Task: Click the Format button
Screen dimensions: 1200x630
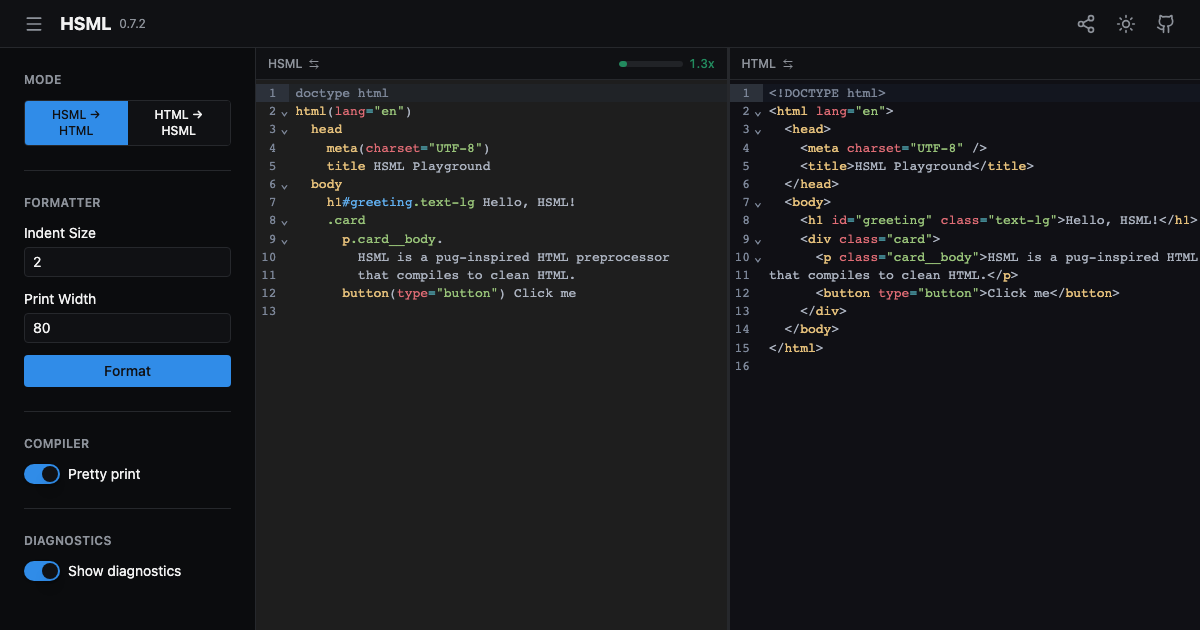Action: pos(127,371)
